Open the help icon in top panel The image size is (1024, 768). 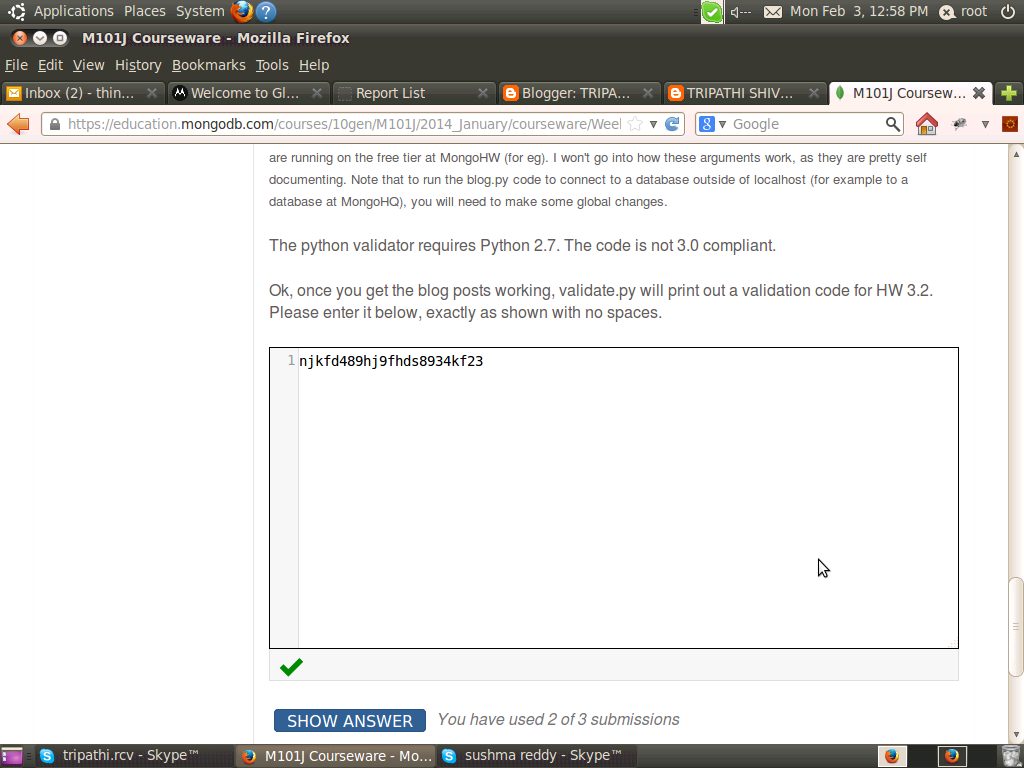click(266, 11)
